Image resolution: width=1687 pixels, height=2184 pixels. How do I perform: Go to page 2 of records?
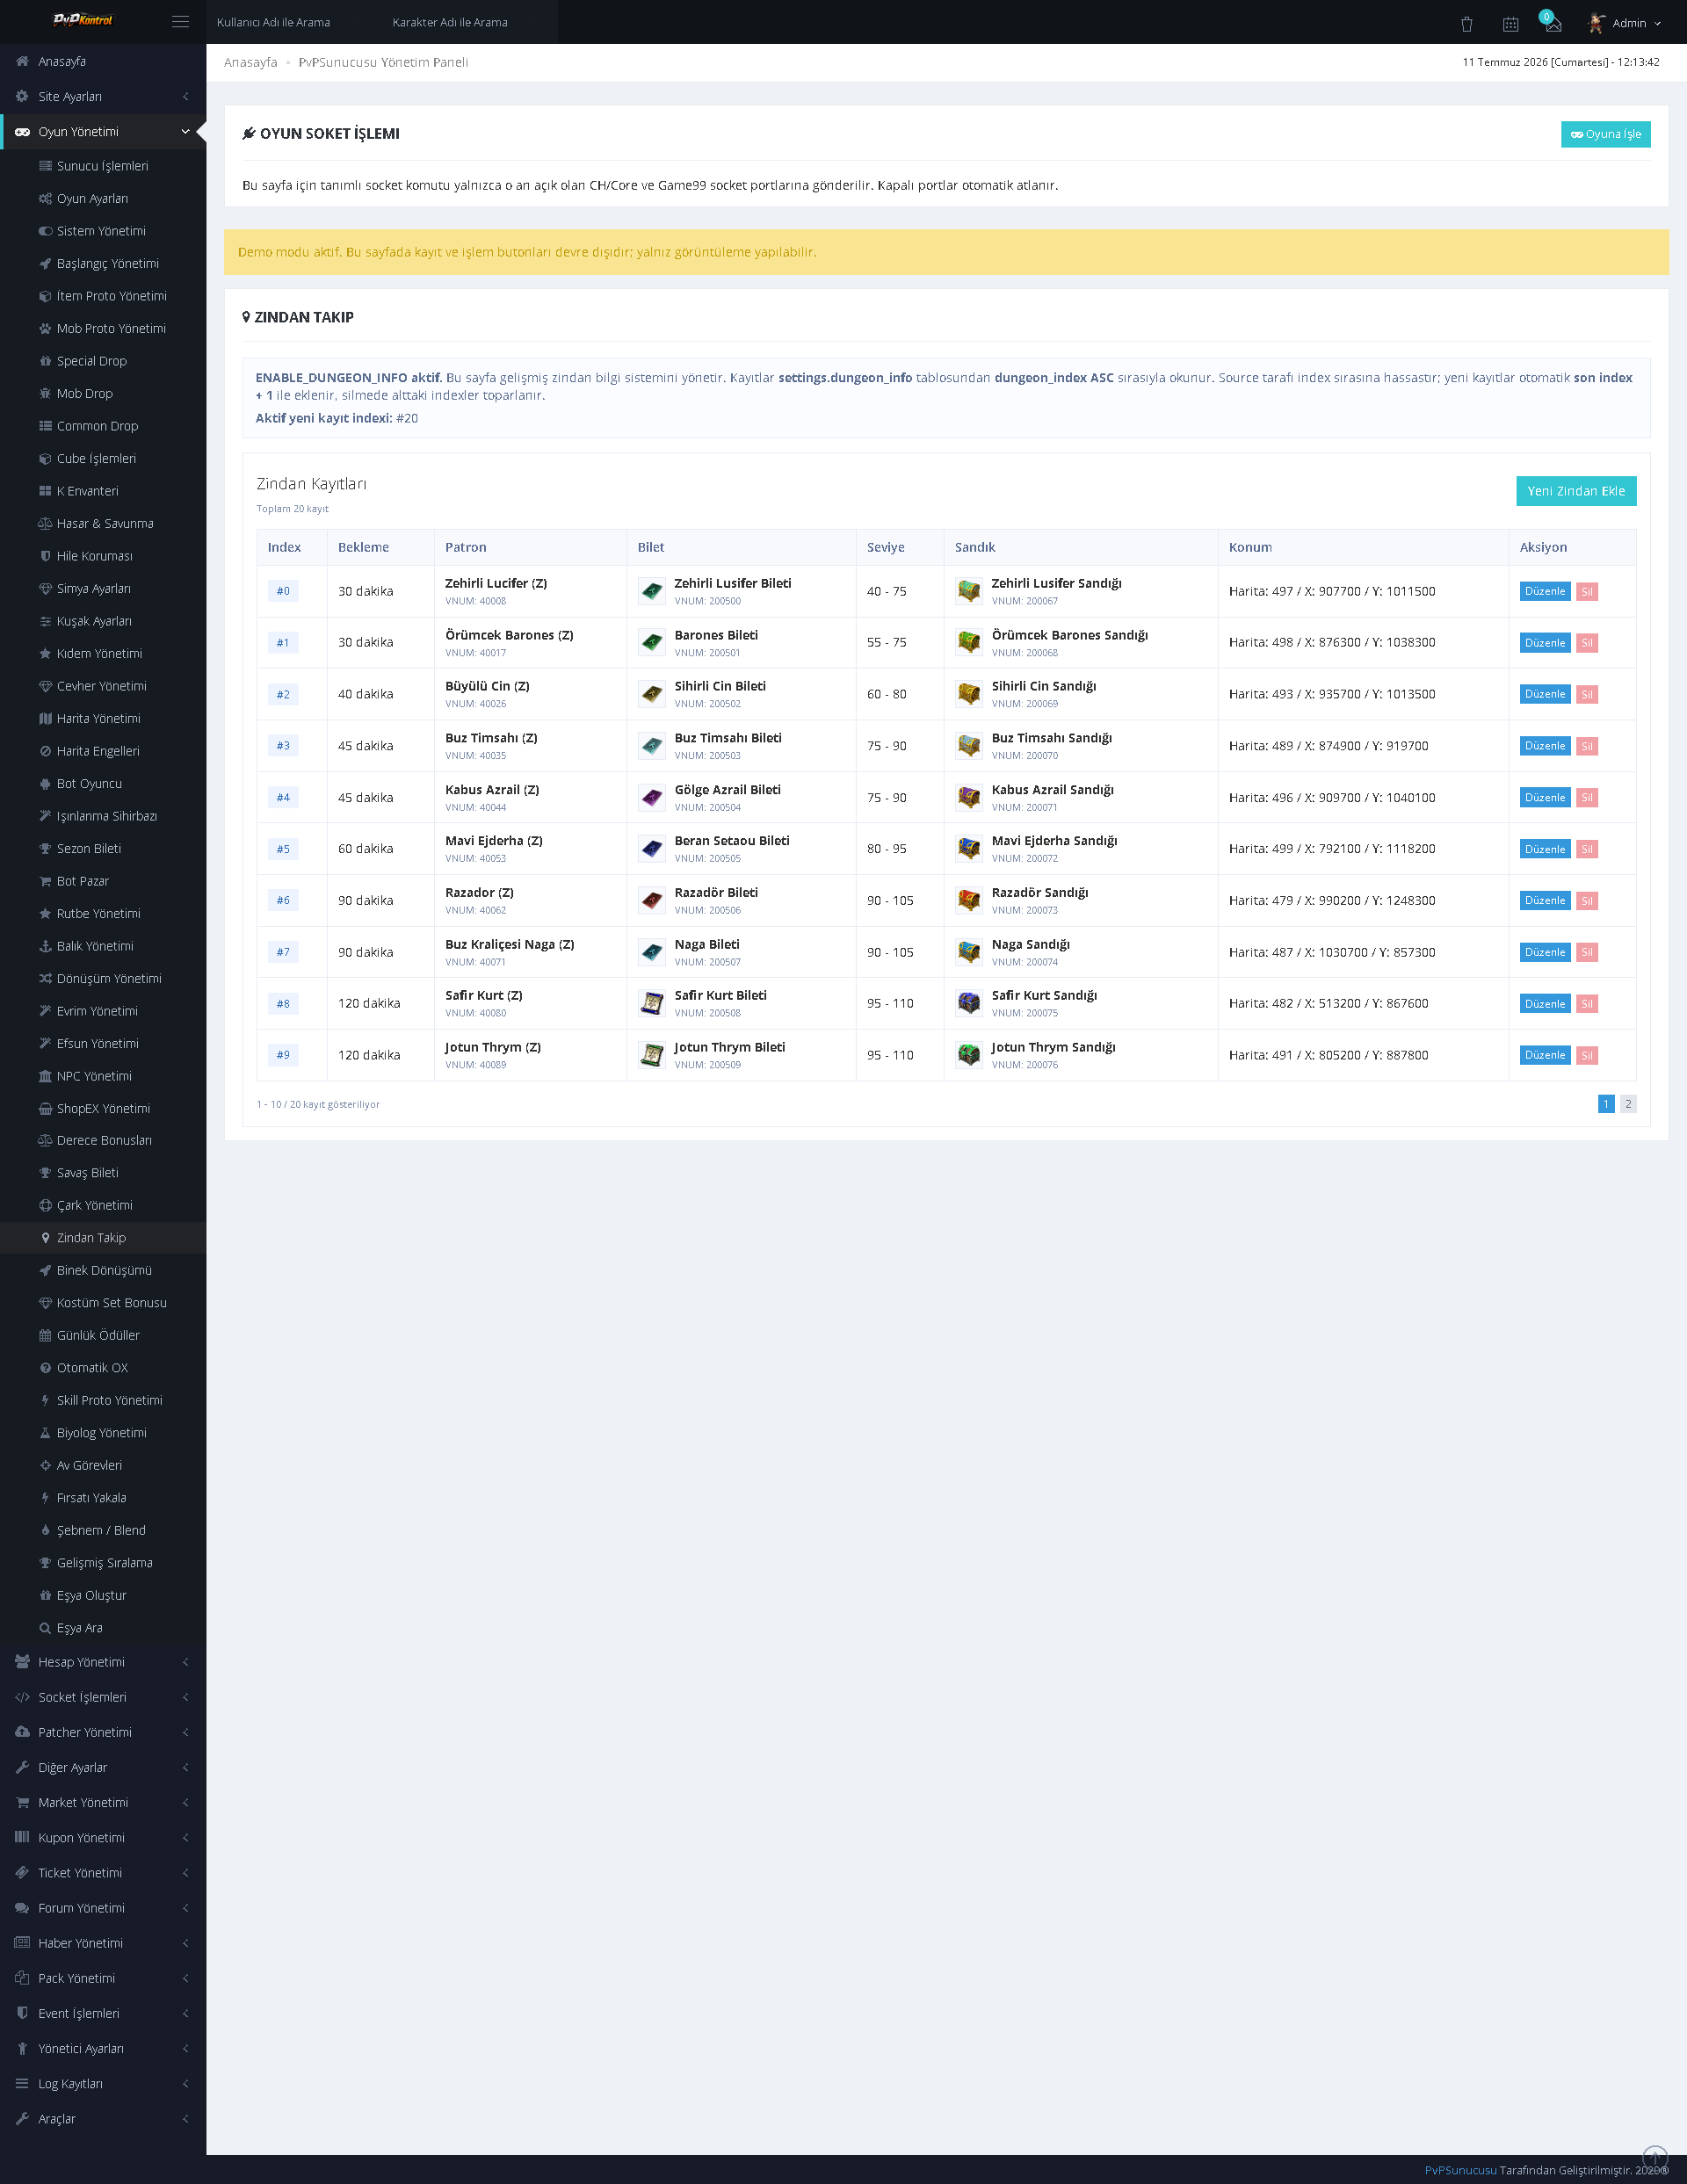pyautogui.click(x=1628, y=1104)
